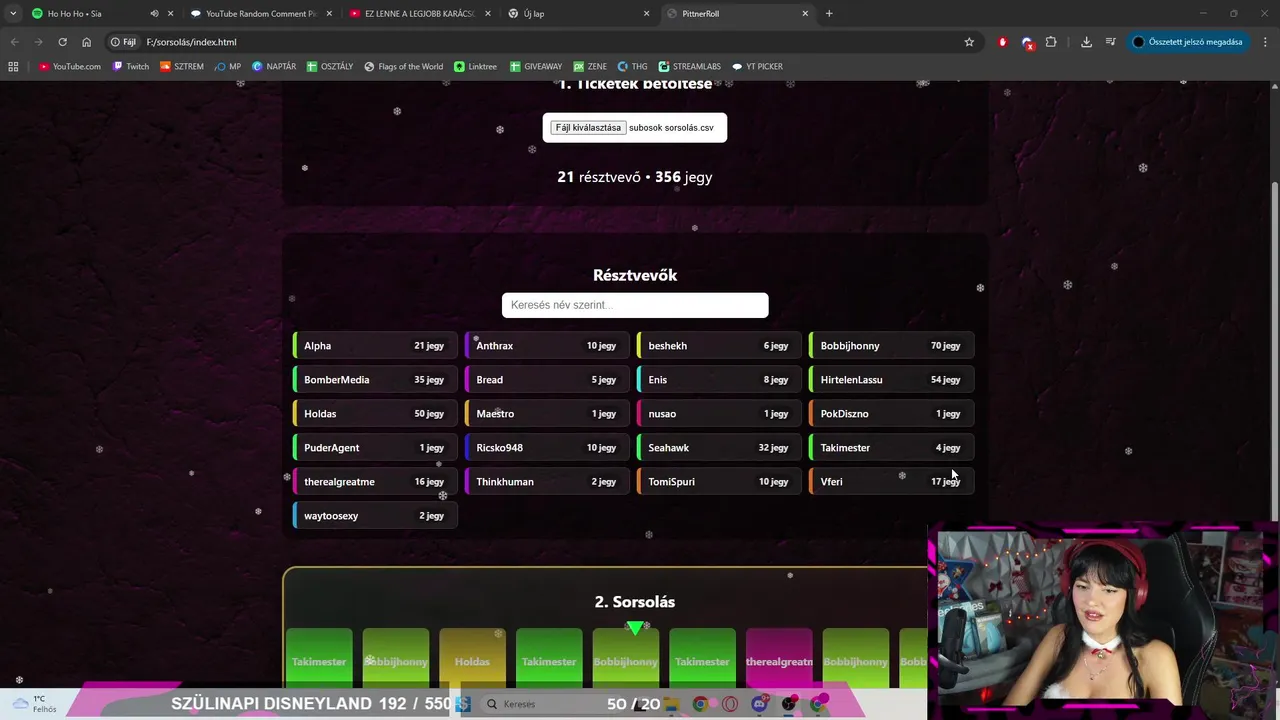Select participant Ricsko948 card
Viewport: 1280px width, 720px height.
coord(547,448)
